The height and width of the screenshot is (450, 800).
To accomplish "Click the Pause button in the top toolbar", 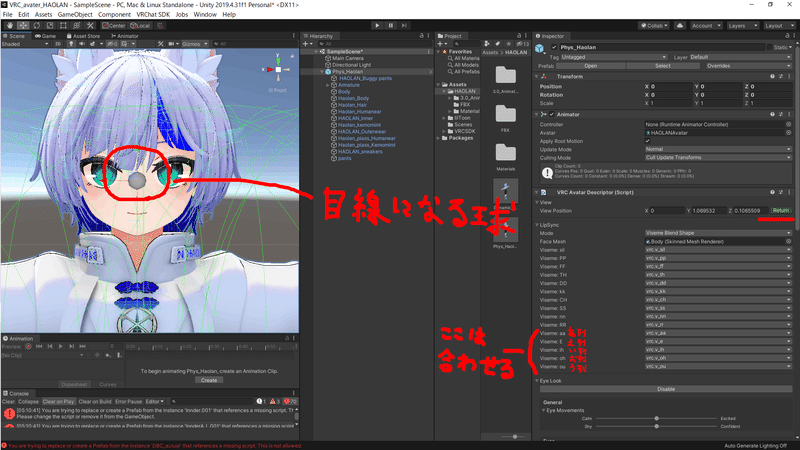I will [390, 26].
